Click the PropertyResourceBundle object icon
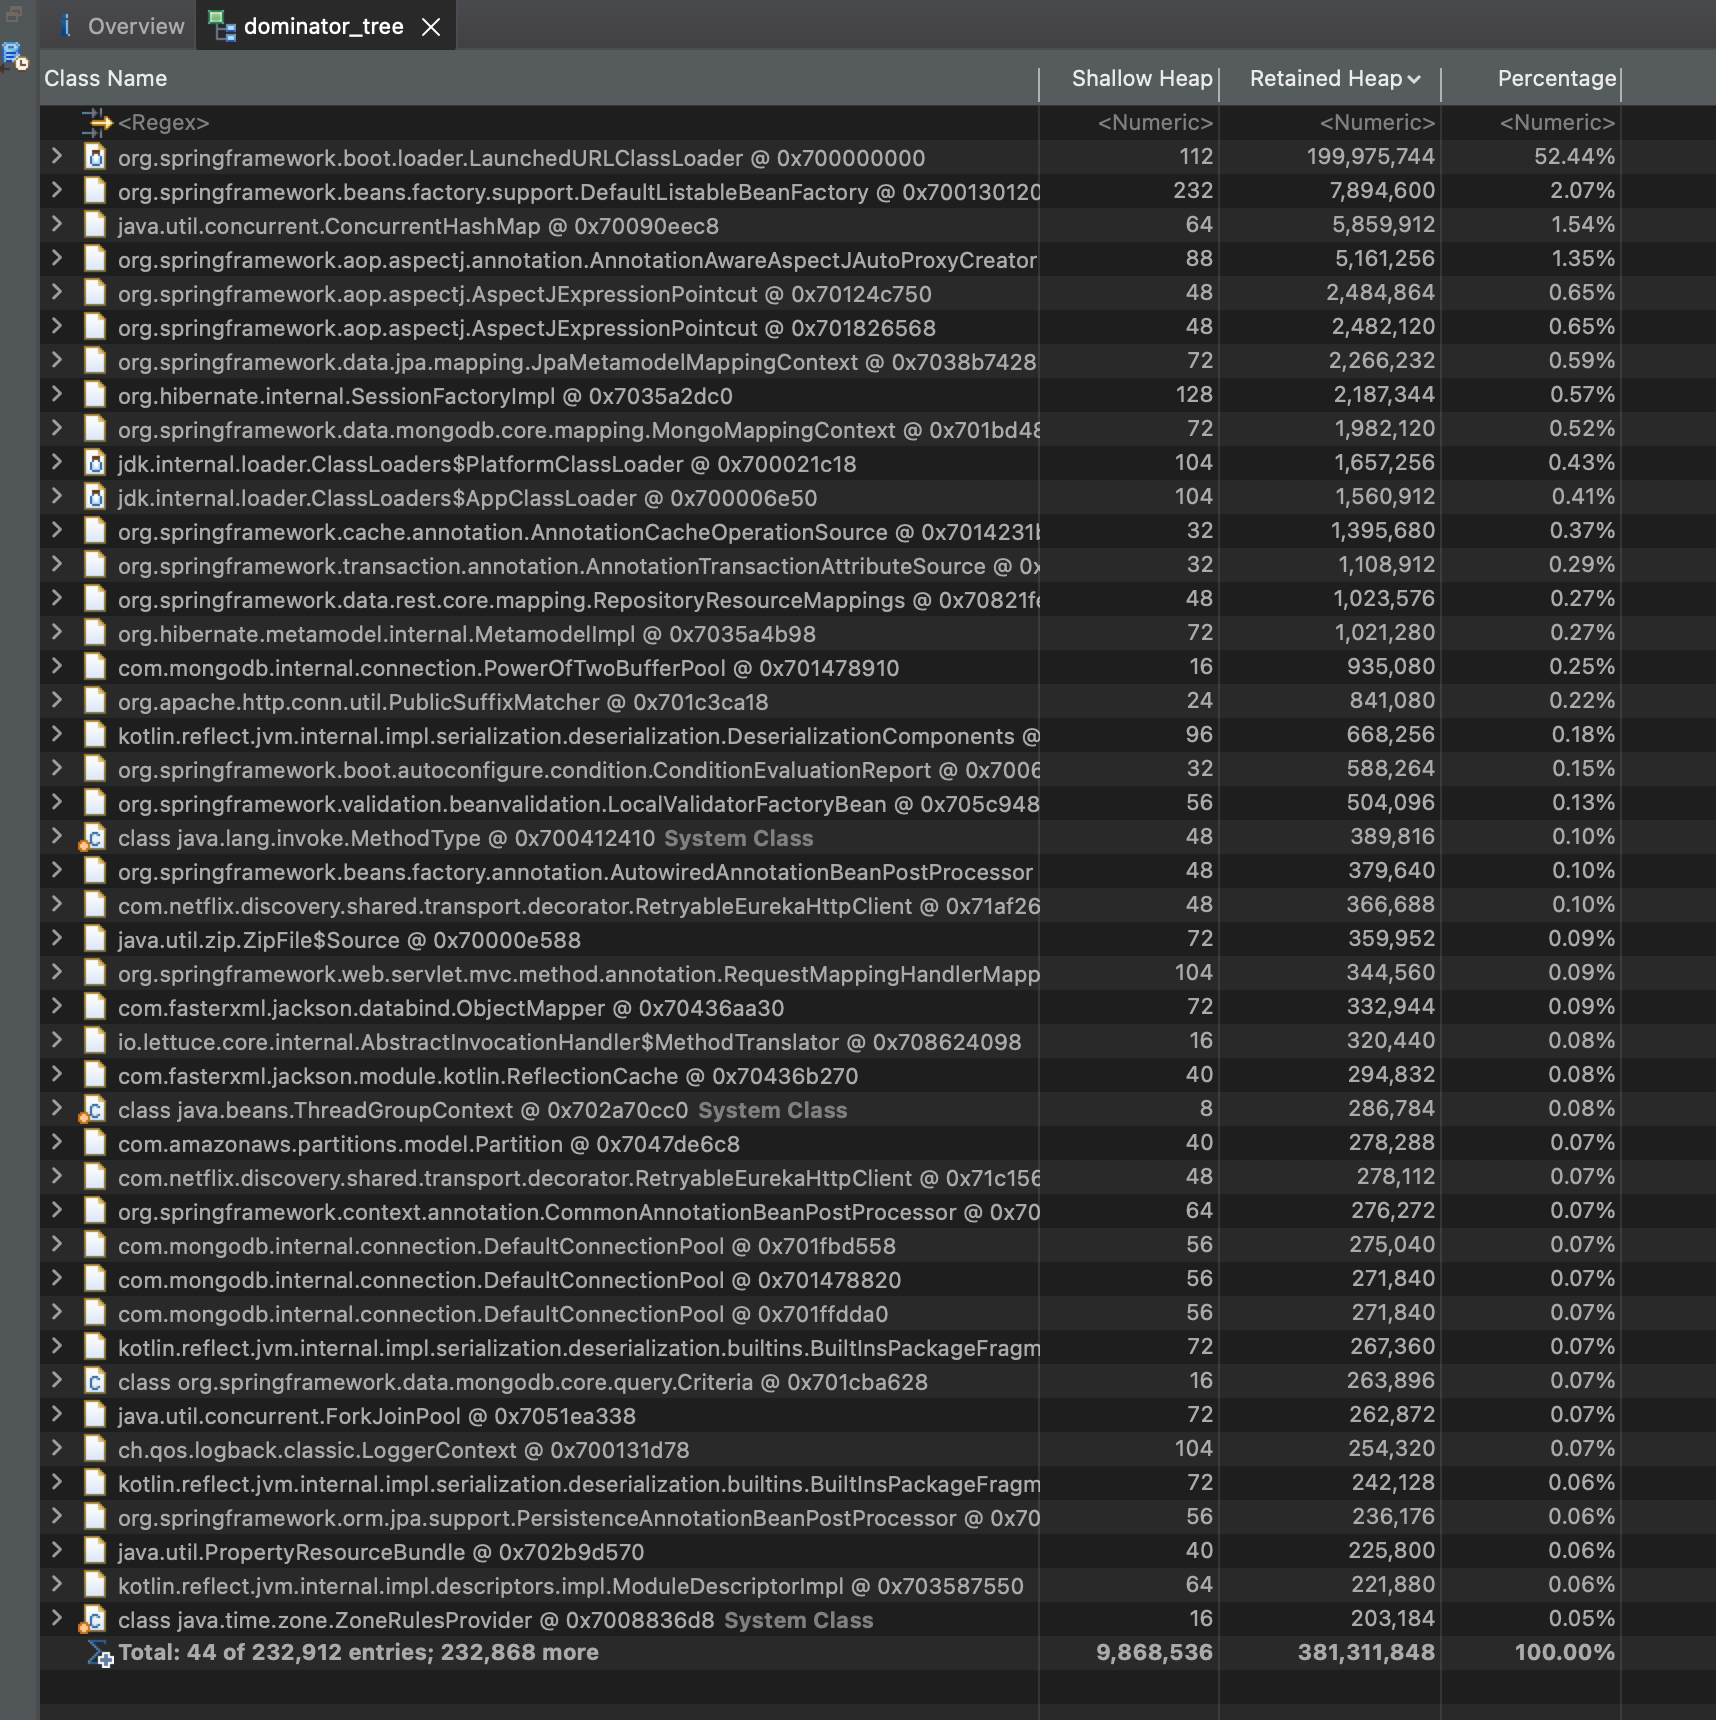 coord(95,1551)
